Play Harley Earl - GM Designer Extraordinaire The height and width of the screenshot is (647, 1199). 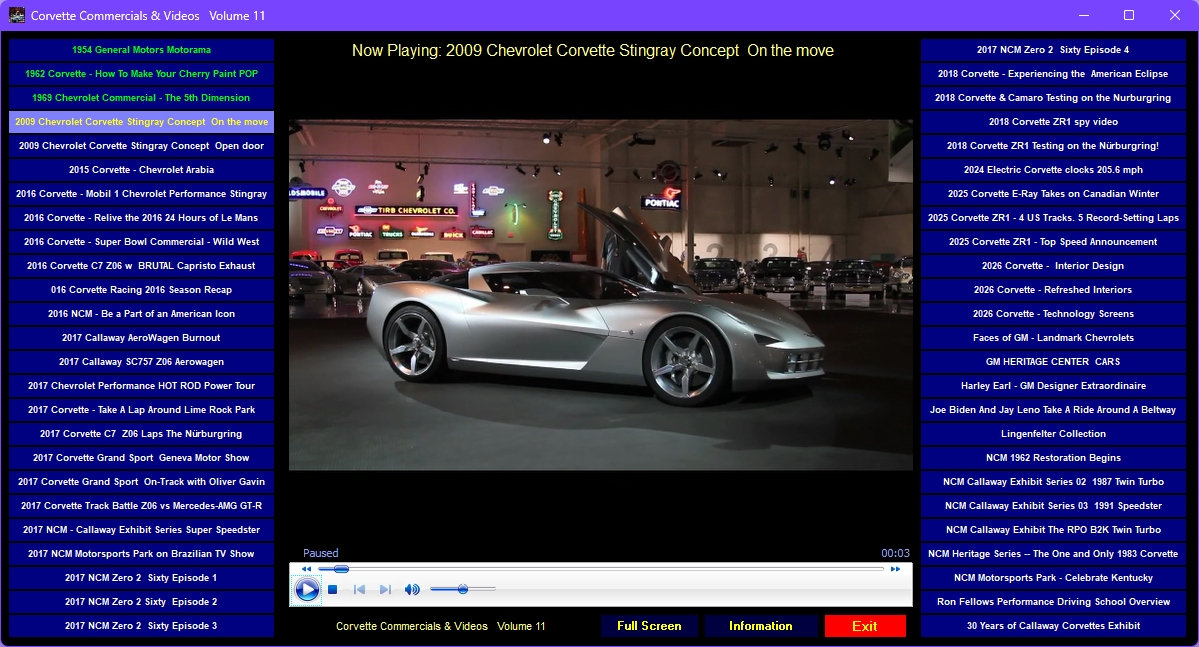coord(1053,385)
